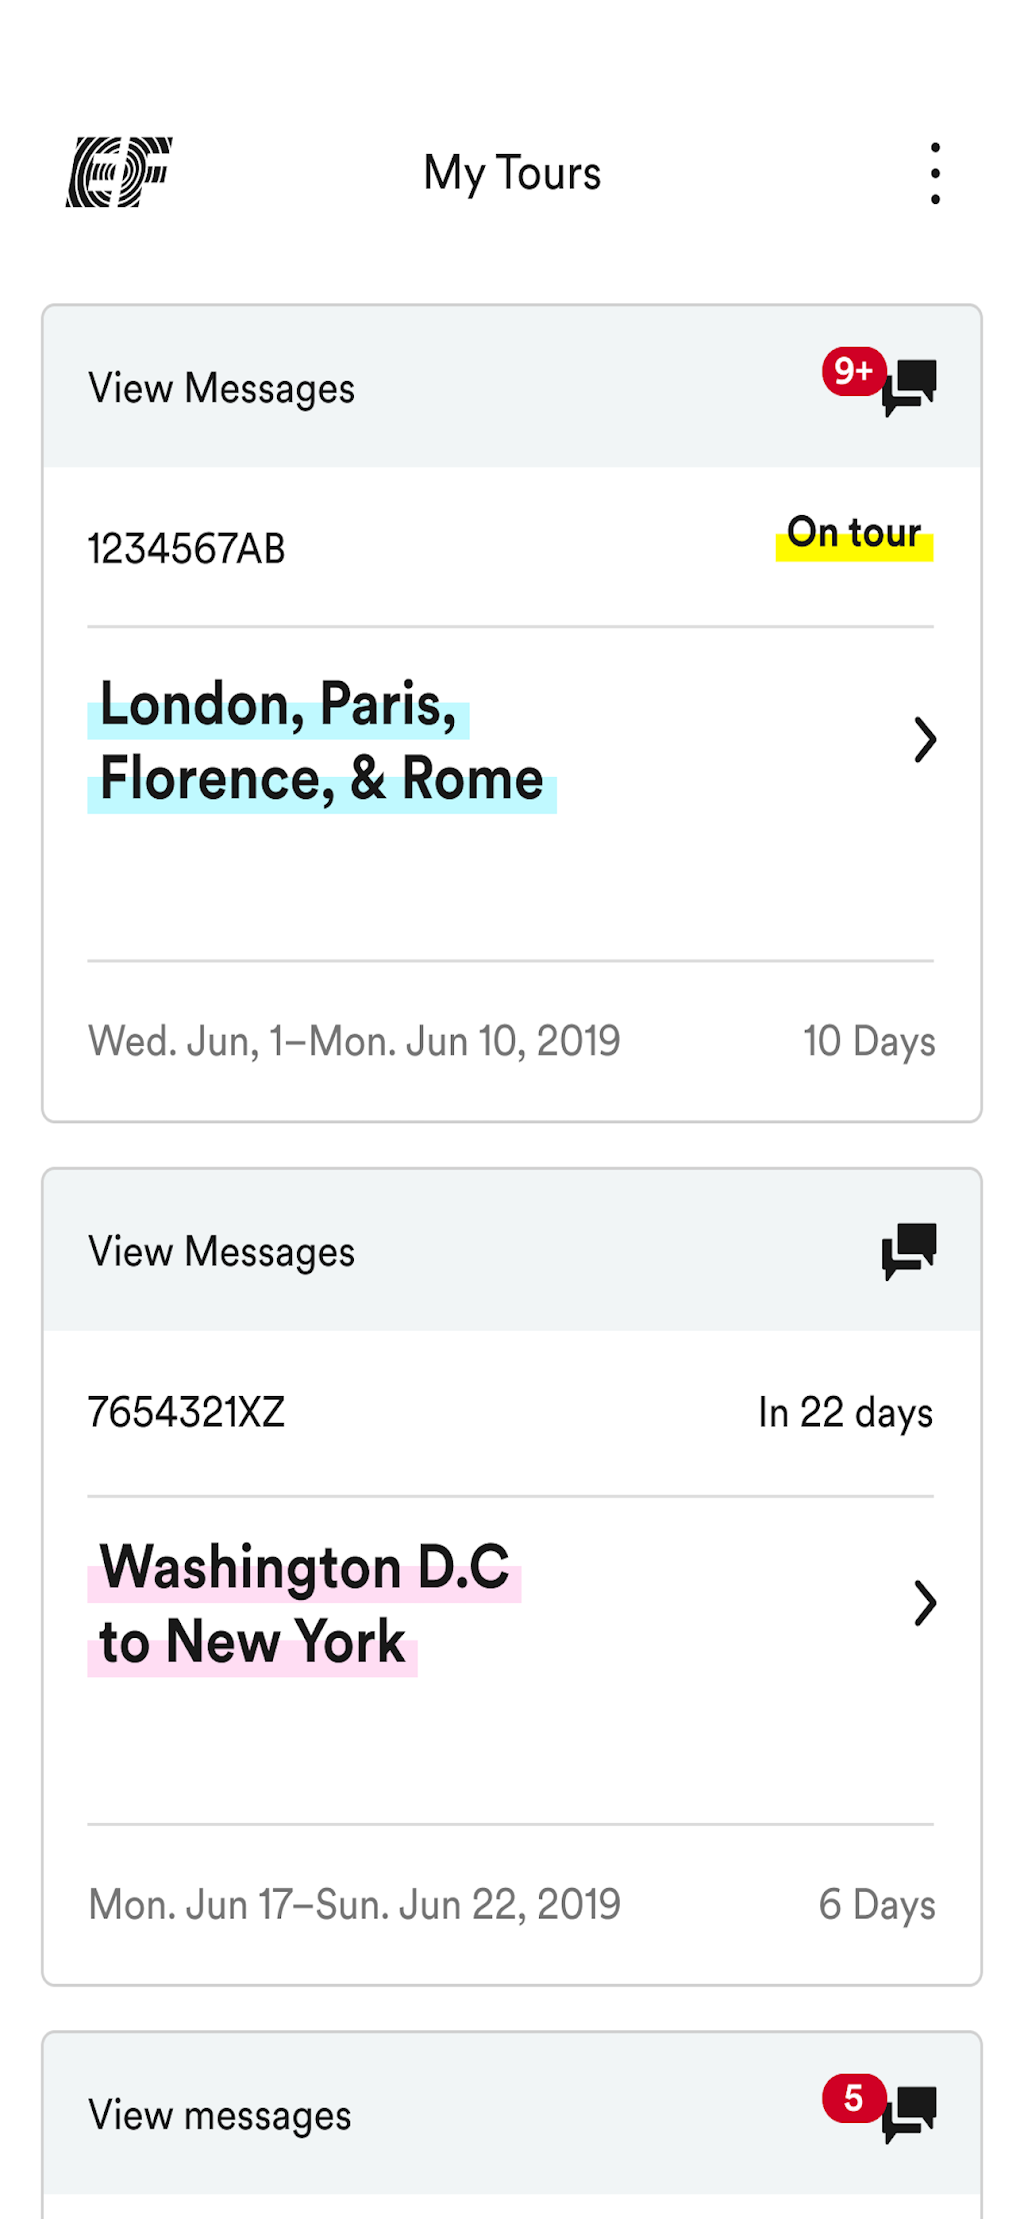Open chat icon for tour 1234567AB
The height and width of the screenshot is (2219, 1024).
tap(911, 388)
